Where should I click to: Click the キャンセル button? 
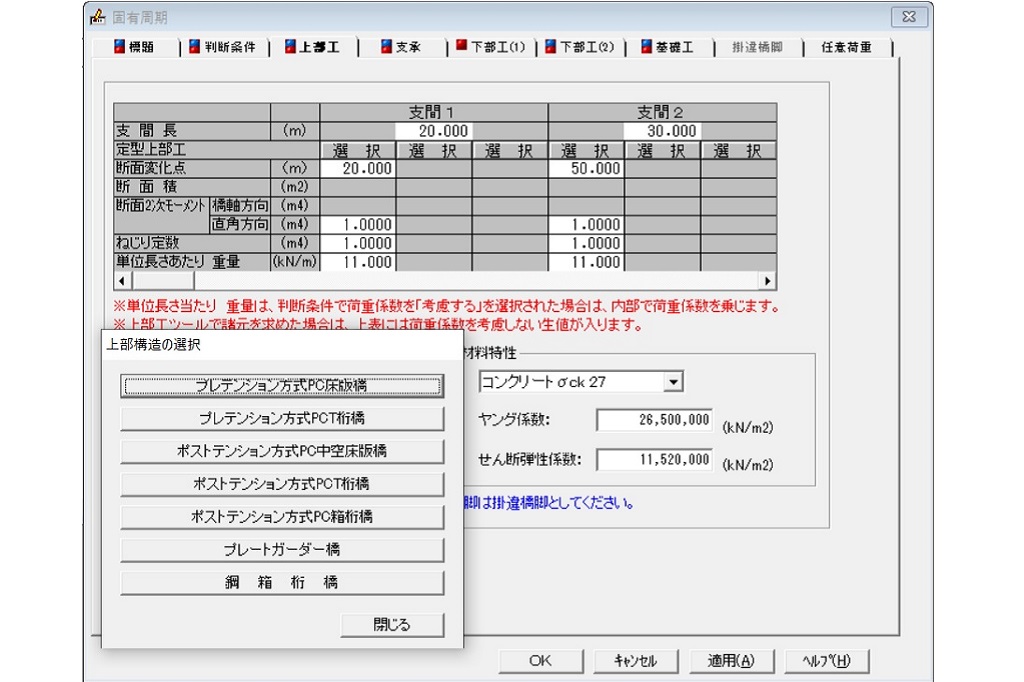click(635, 660)
